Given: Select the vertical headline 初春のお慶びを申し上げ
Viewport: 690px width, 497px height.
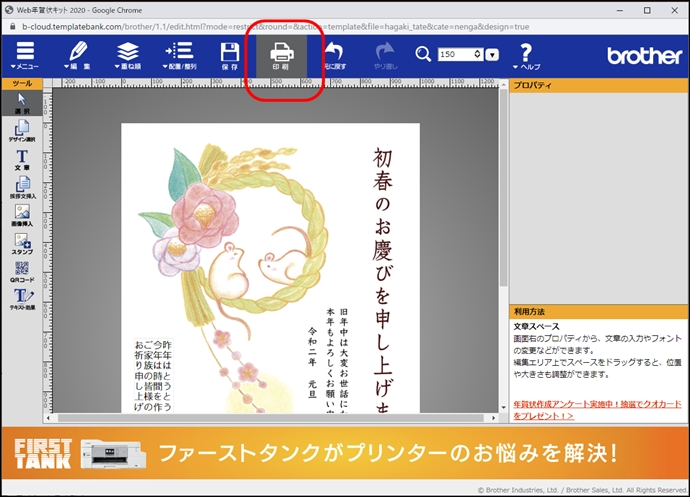Looking at the screenshot, I should 382,280.
